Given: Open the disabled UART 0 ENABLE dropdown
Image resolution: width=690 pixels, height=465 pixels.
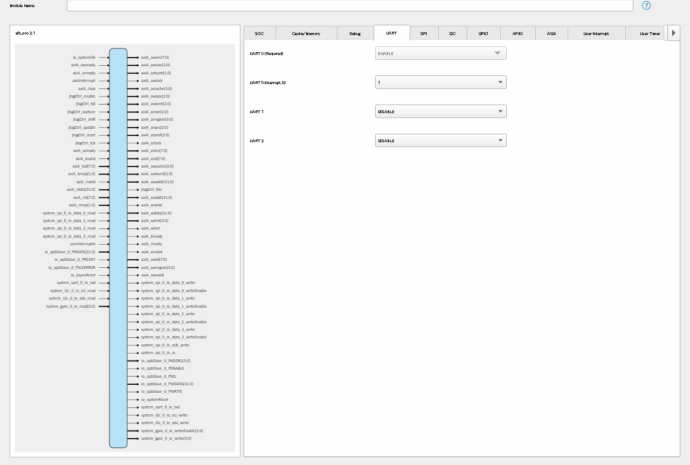Looking at the screenshot, I should [x=440, y=53].
